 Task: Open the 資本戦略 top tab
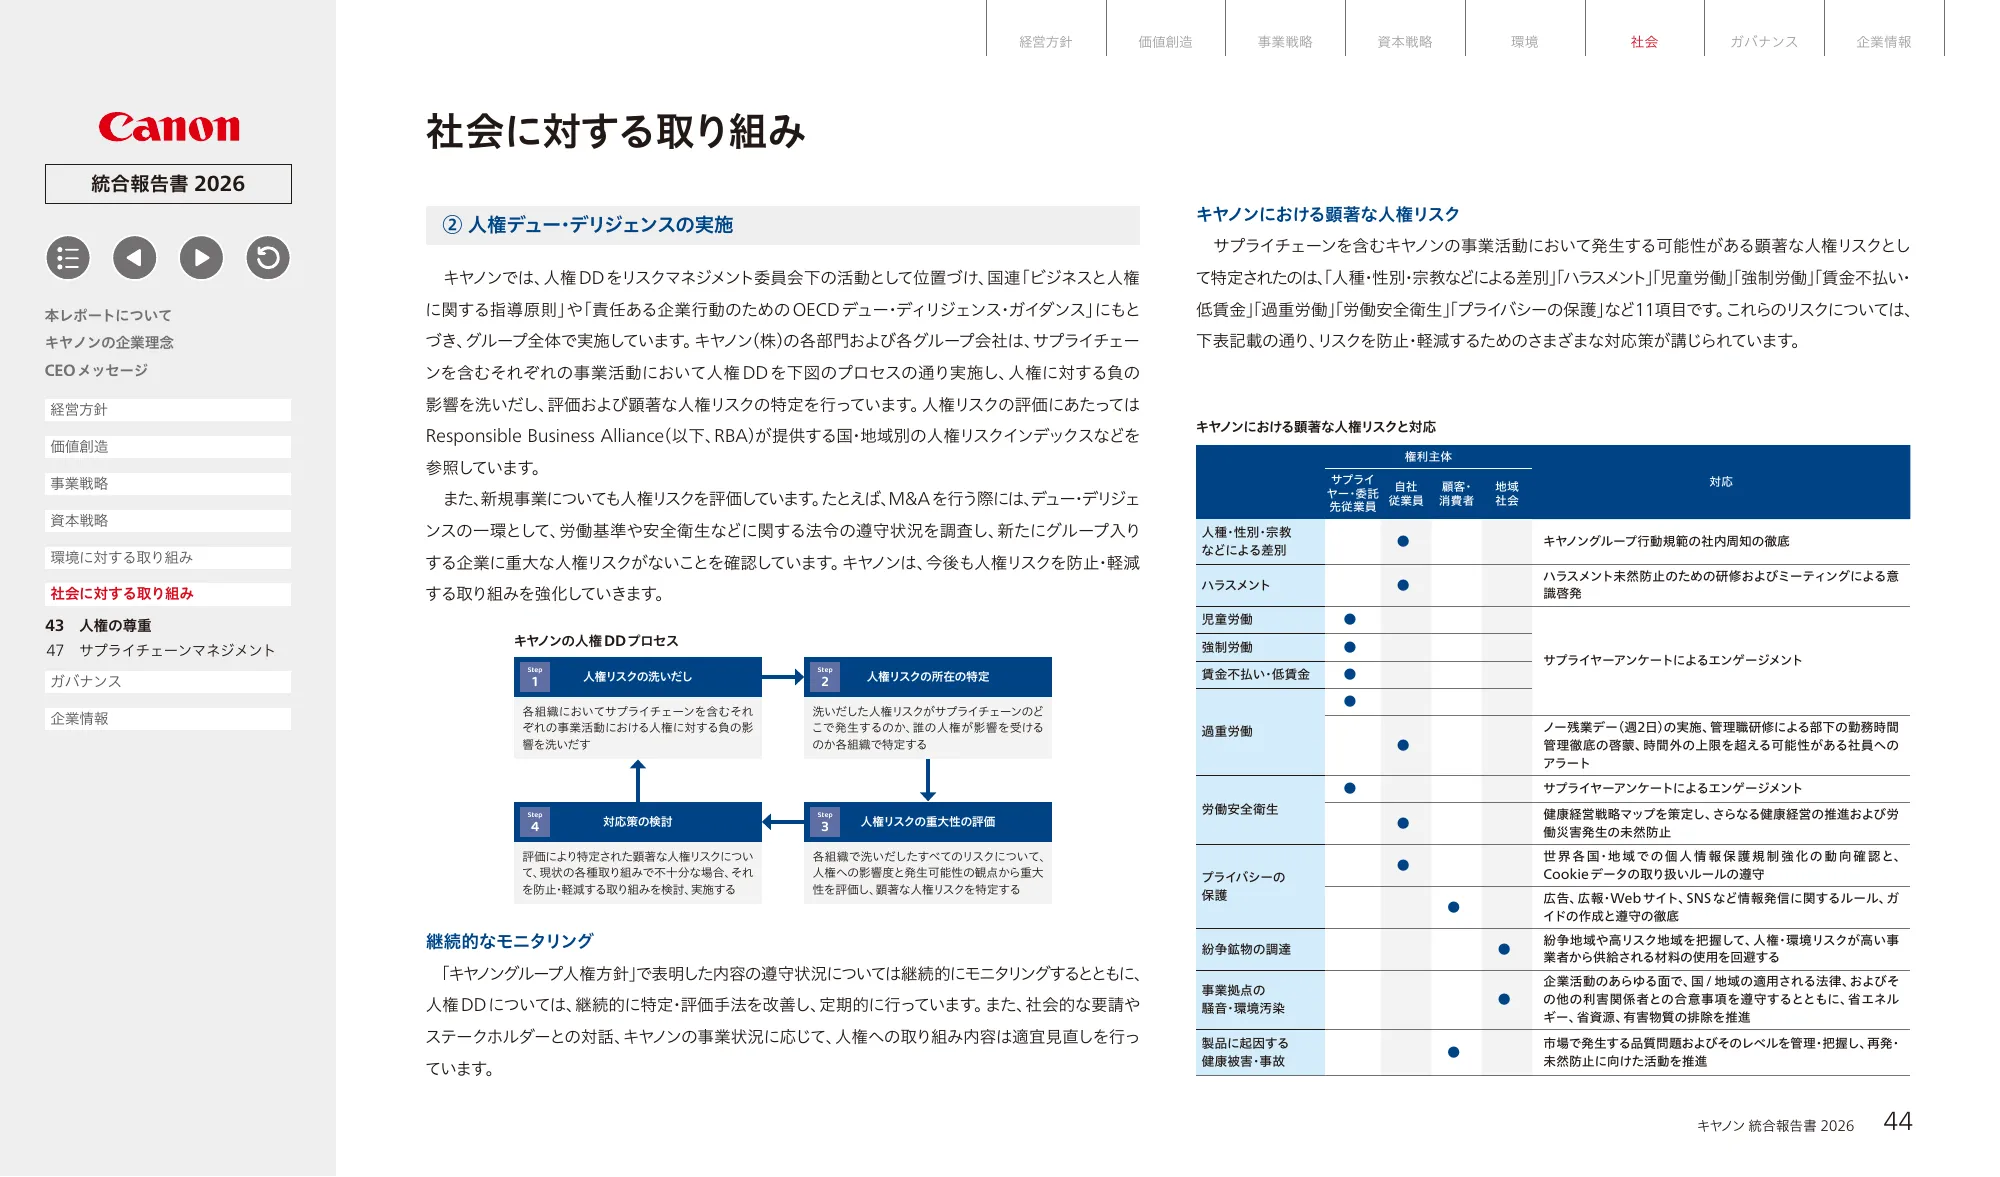[x=1405, y=41]
